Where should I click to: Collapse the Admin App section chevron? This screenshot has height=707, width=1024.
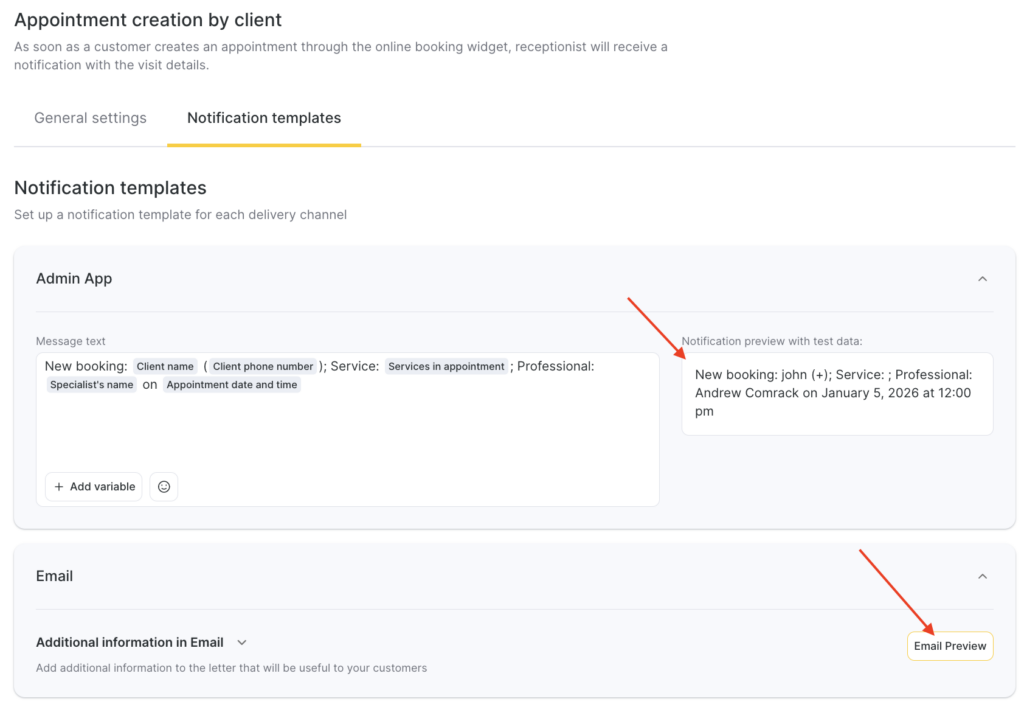point(982,279)
